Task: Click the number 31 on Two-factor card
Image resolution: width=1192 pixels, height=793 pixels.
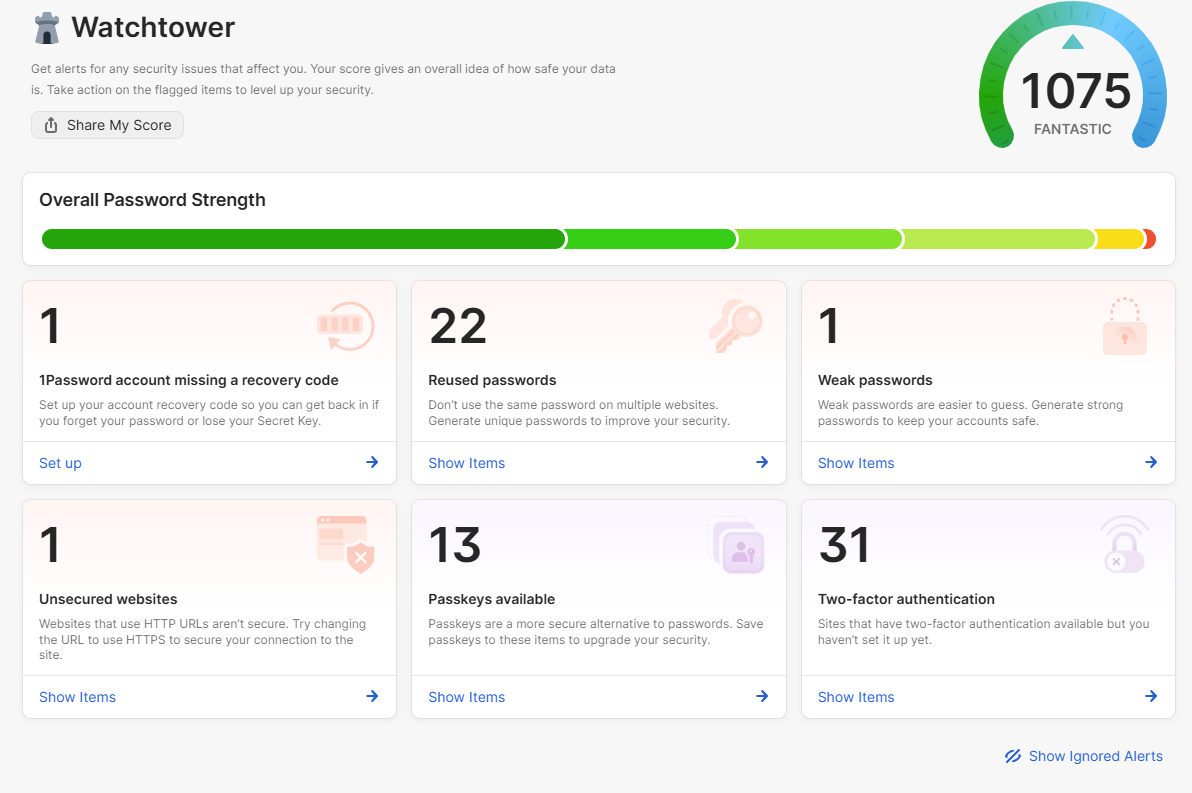Action: click(x=844, y=545)
